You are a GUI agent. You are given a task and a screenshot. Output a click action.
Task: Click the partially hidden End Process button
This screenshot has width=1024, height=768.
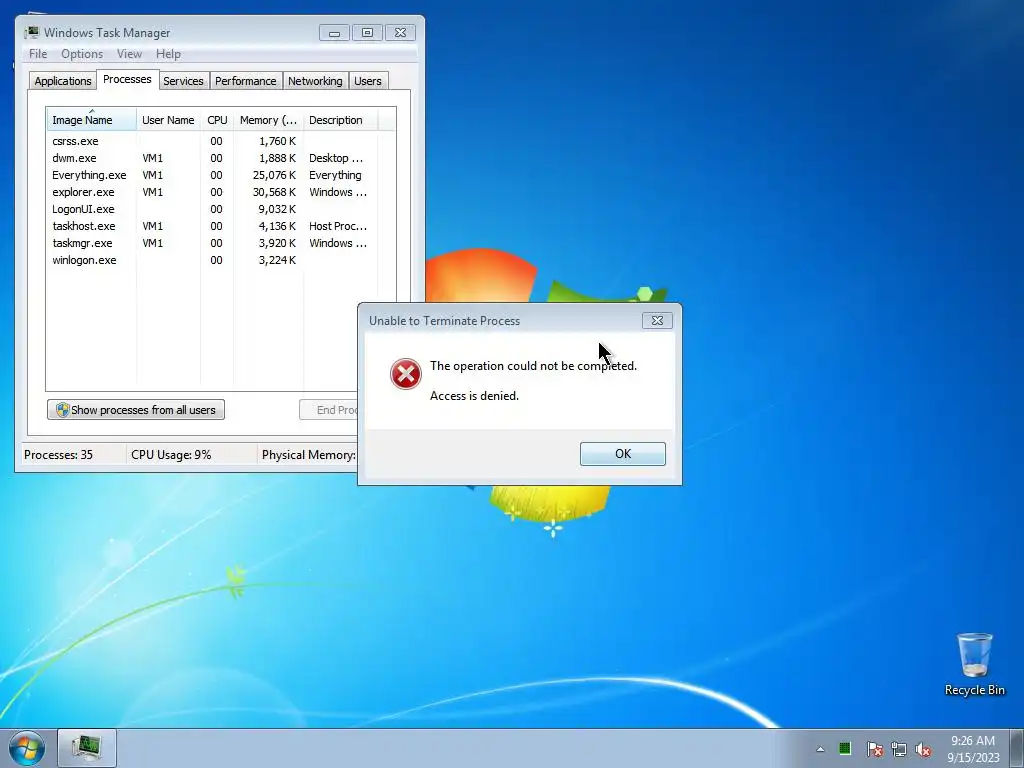coord(328,409)
